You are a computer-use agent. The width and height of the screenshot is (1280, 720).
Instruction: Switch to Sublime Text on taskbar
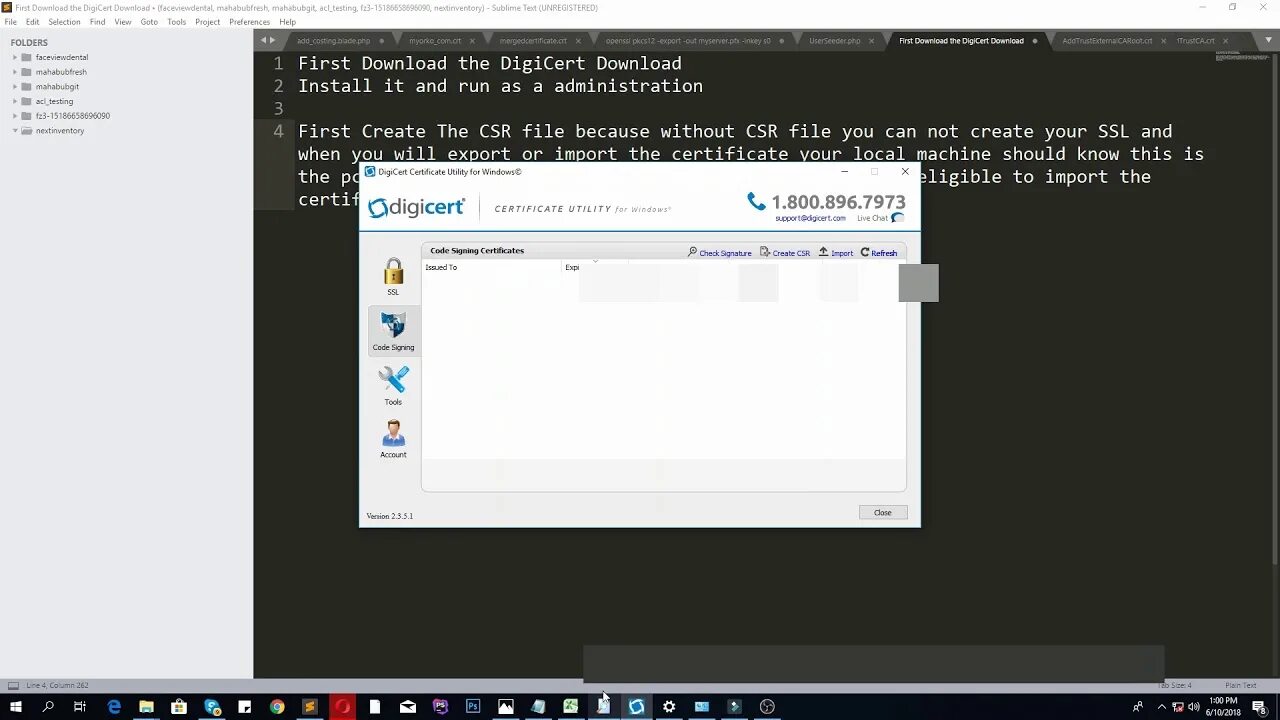[x=309, y=706]
